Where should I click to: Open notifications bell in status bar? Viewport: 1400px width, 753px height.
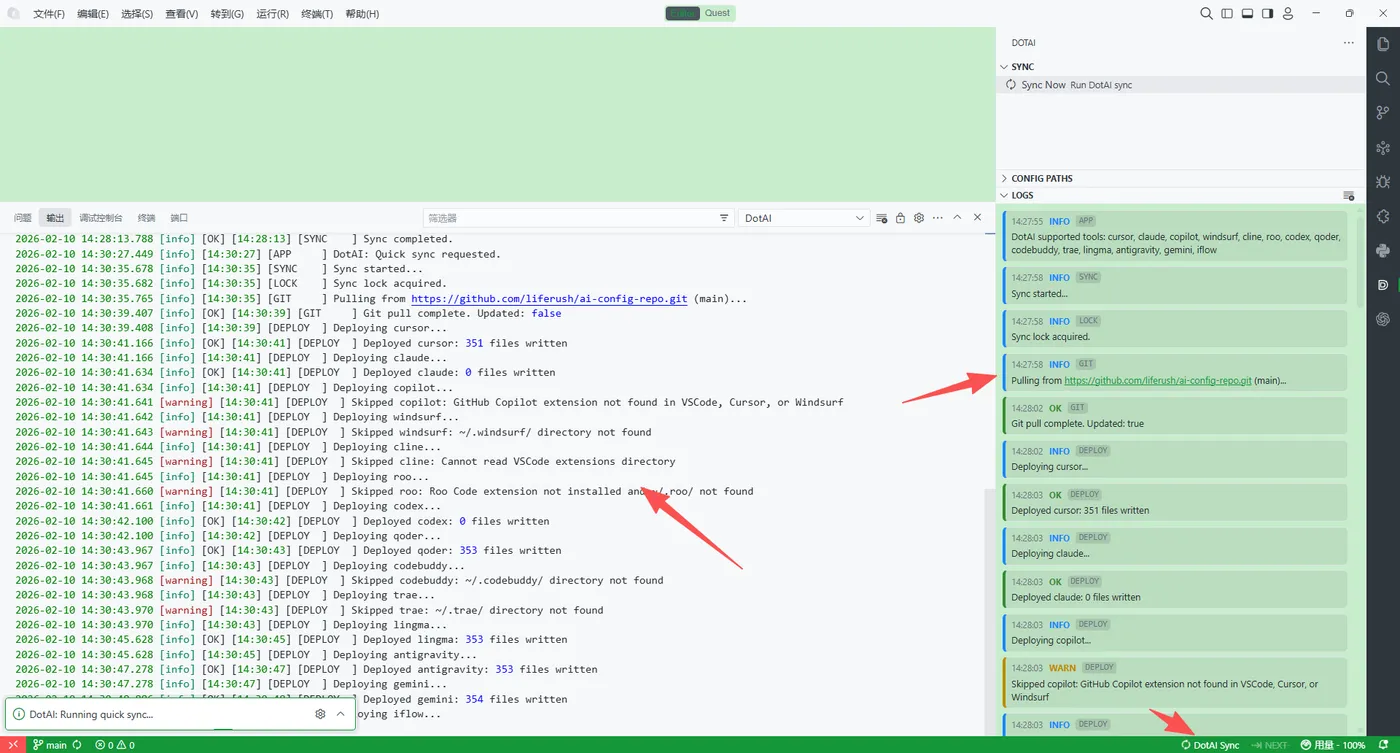[1383, 745]
